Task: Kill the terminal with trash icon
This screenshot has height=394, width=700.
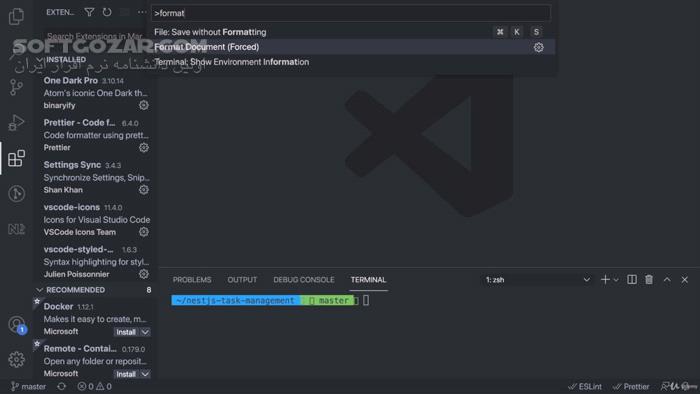Action: [x=649, y=280]
